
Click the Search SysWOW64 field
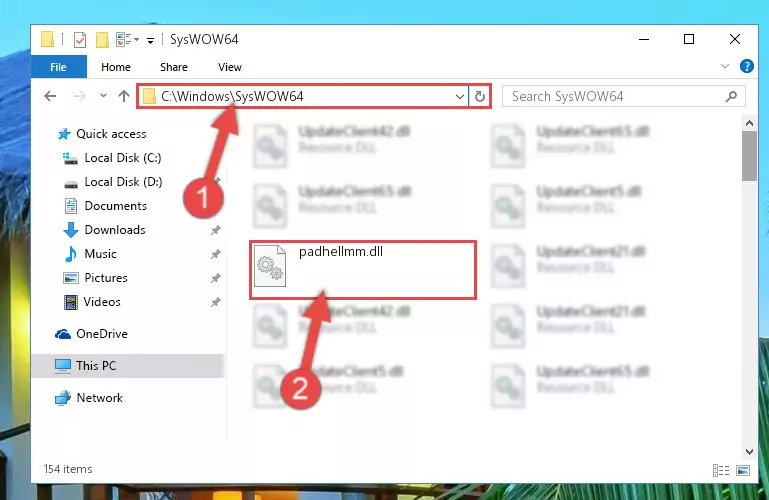pyautogui.click(x=624, y=96)
